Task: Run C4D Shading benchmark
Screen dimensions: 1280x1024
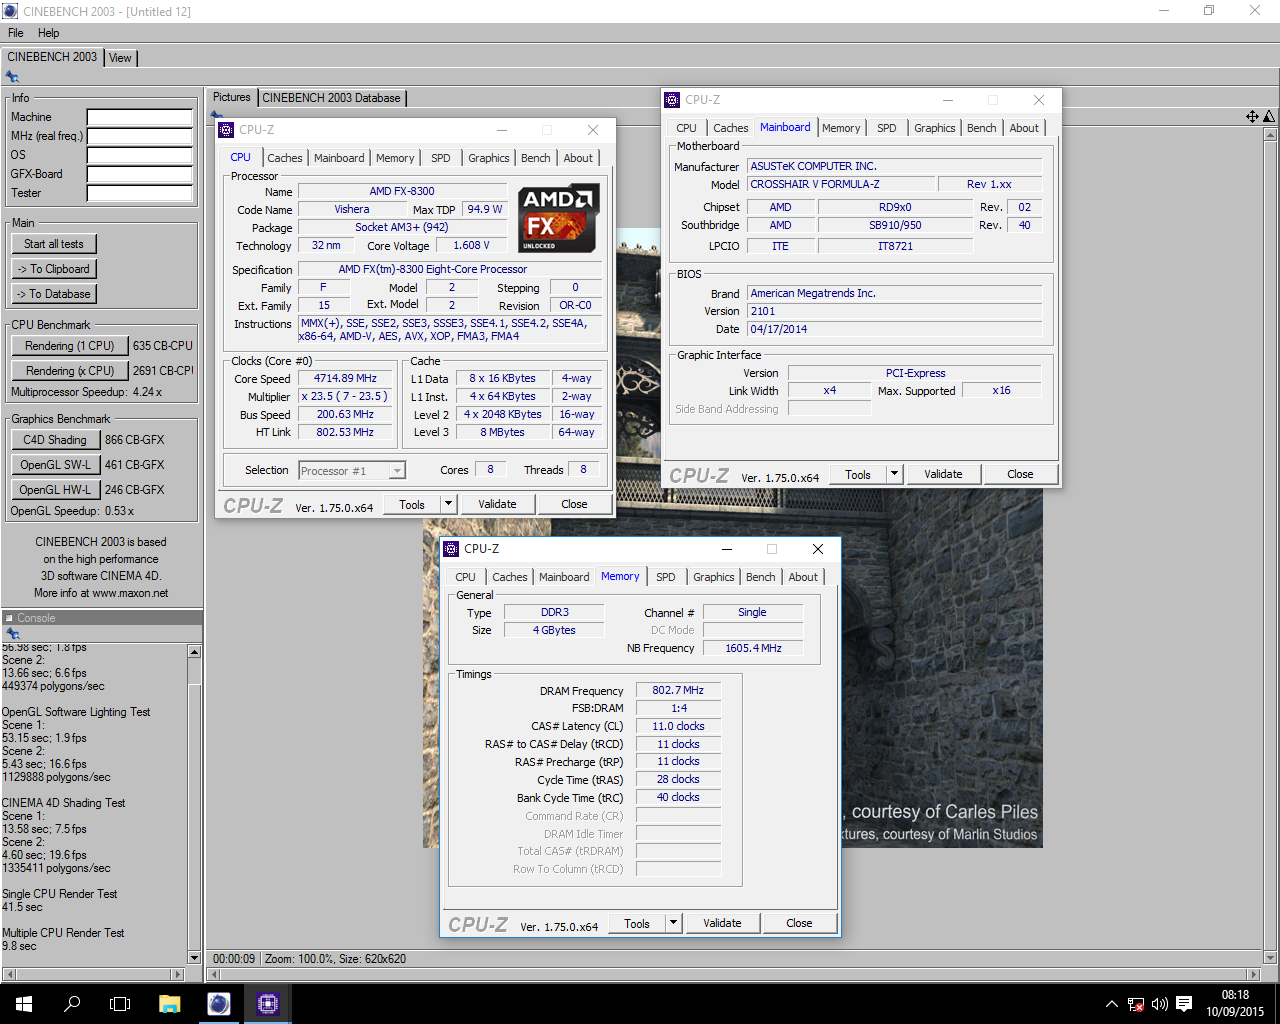Action: (55, 440)
